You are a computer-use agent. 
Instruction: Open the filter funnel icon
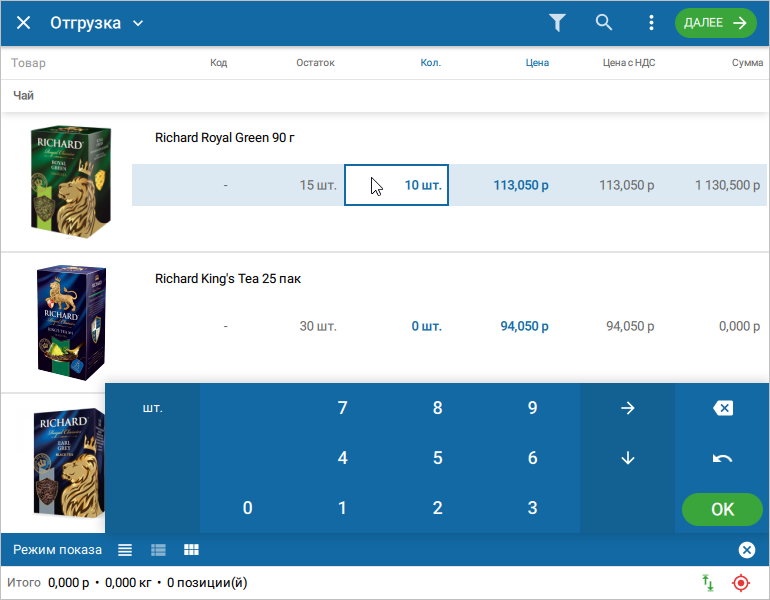pos(557,23)
